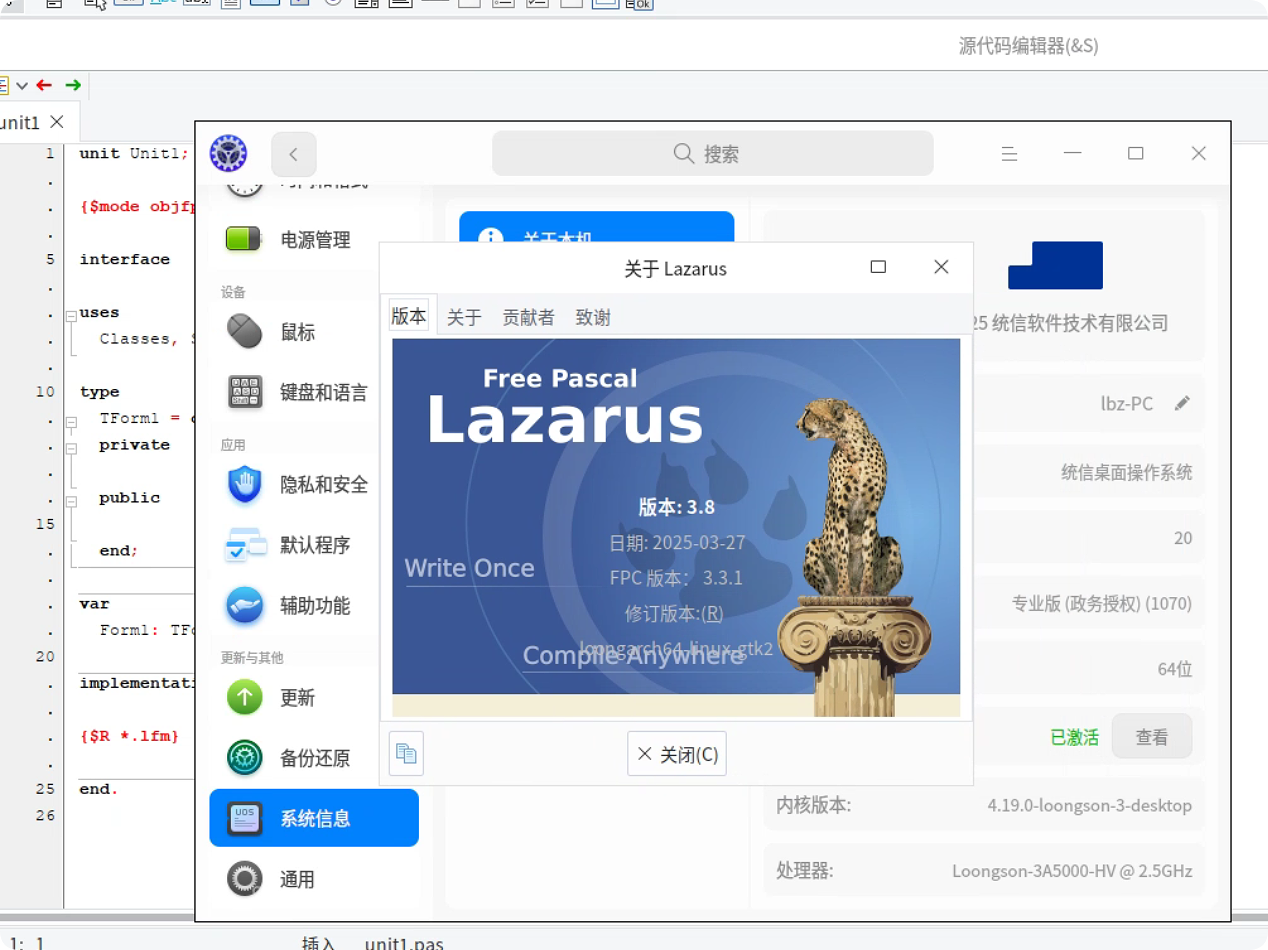This screenshot has height=950, width=1268.
Task: Maximize the About Lazarus dialog
Action: (x=878, y=267)
